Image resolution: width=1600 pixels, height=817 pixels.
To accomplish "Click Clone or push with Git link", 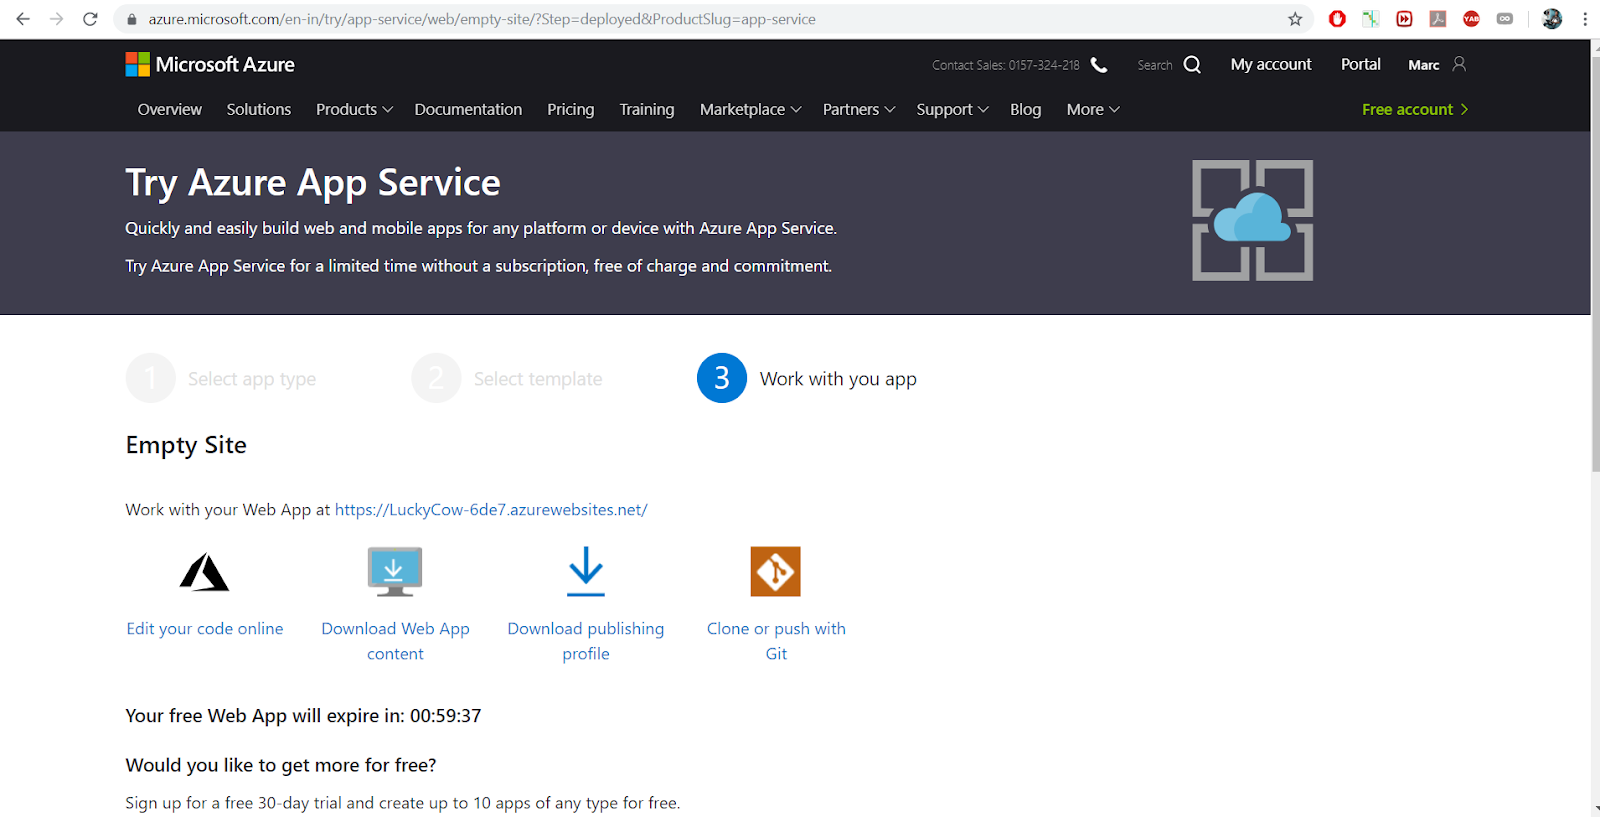I will click(x=776, y=641).
